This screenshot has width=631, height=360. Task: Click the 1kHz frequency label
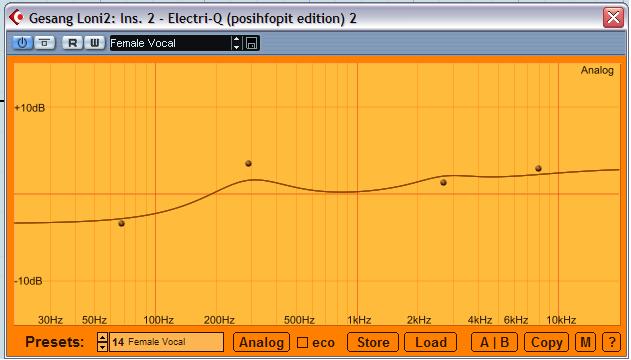click(359, 320)
